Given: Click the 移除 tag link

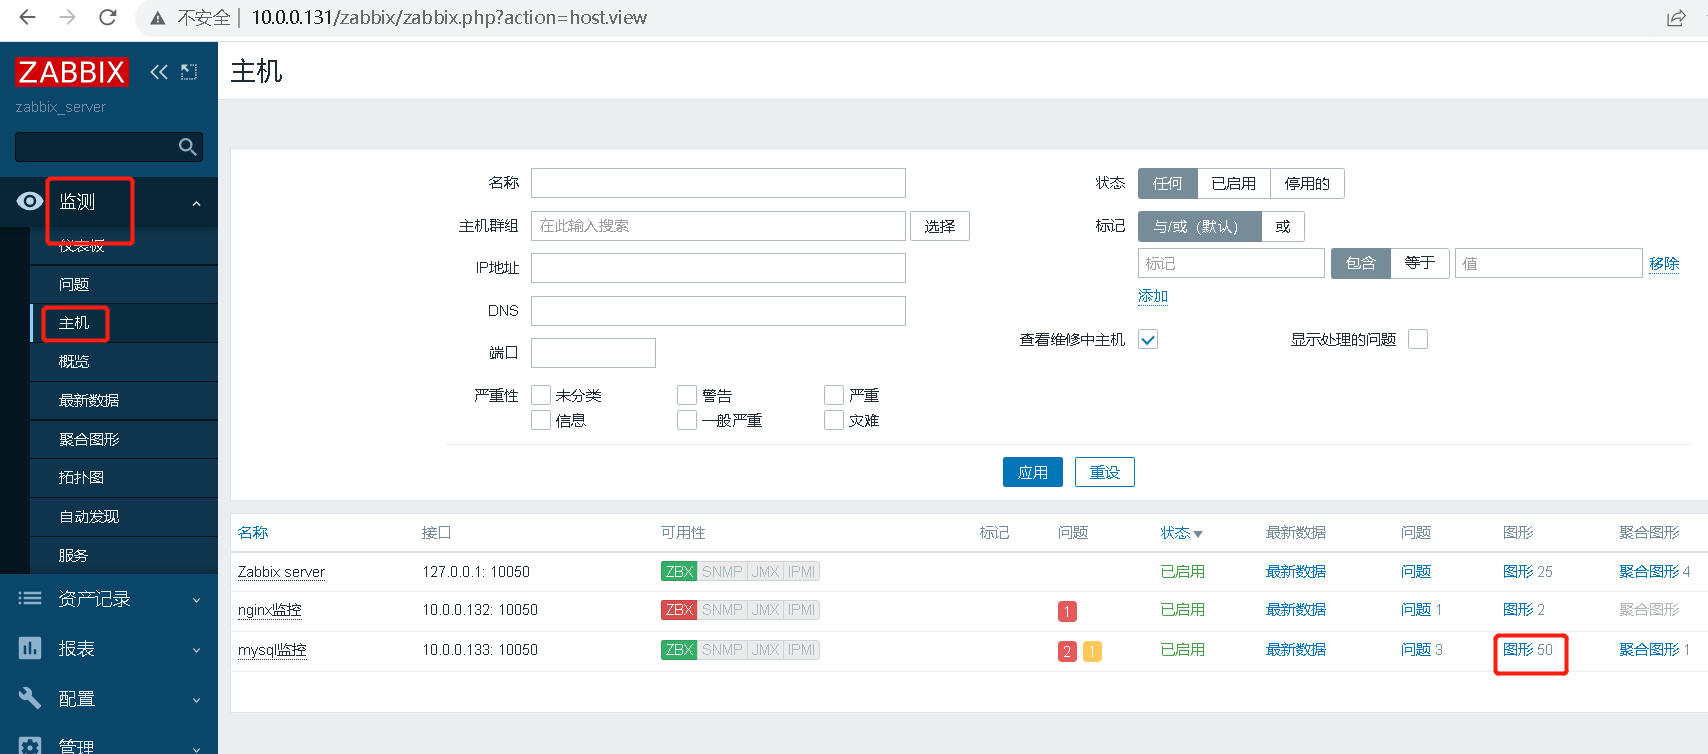Looking at the screenshot, I should 1664,263.
